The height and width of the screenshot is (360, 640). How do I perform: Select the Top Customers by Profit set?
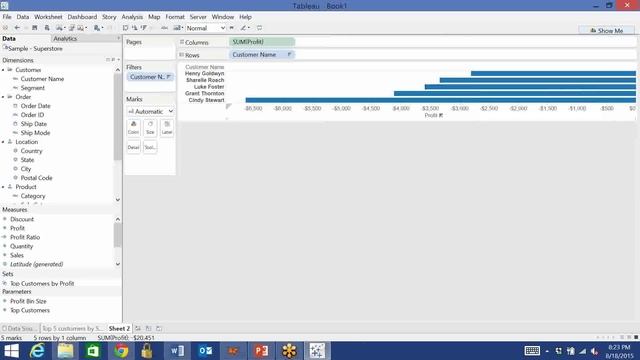(x=42, y=283)
